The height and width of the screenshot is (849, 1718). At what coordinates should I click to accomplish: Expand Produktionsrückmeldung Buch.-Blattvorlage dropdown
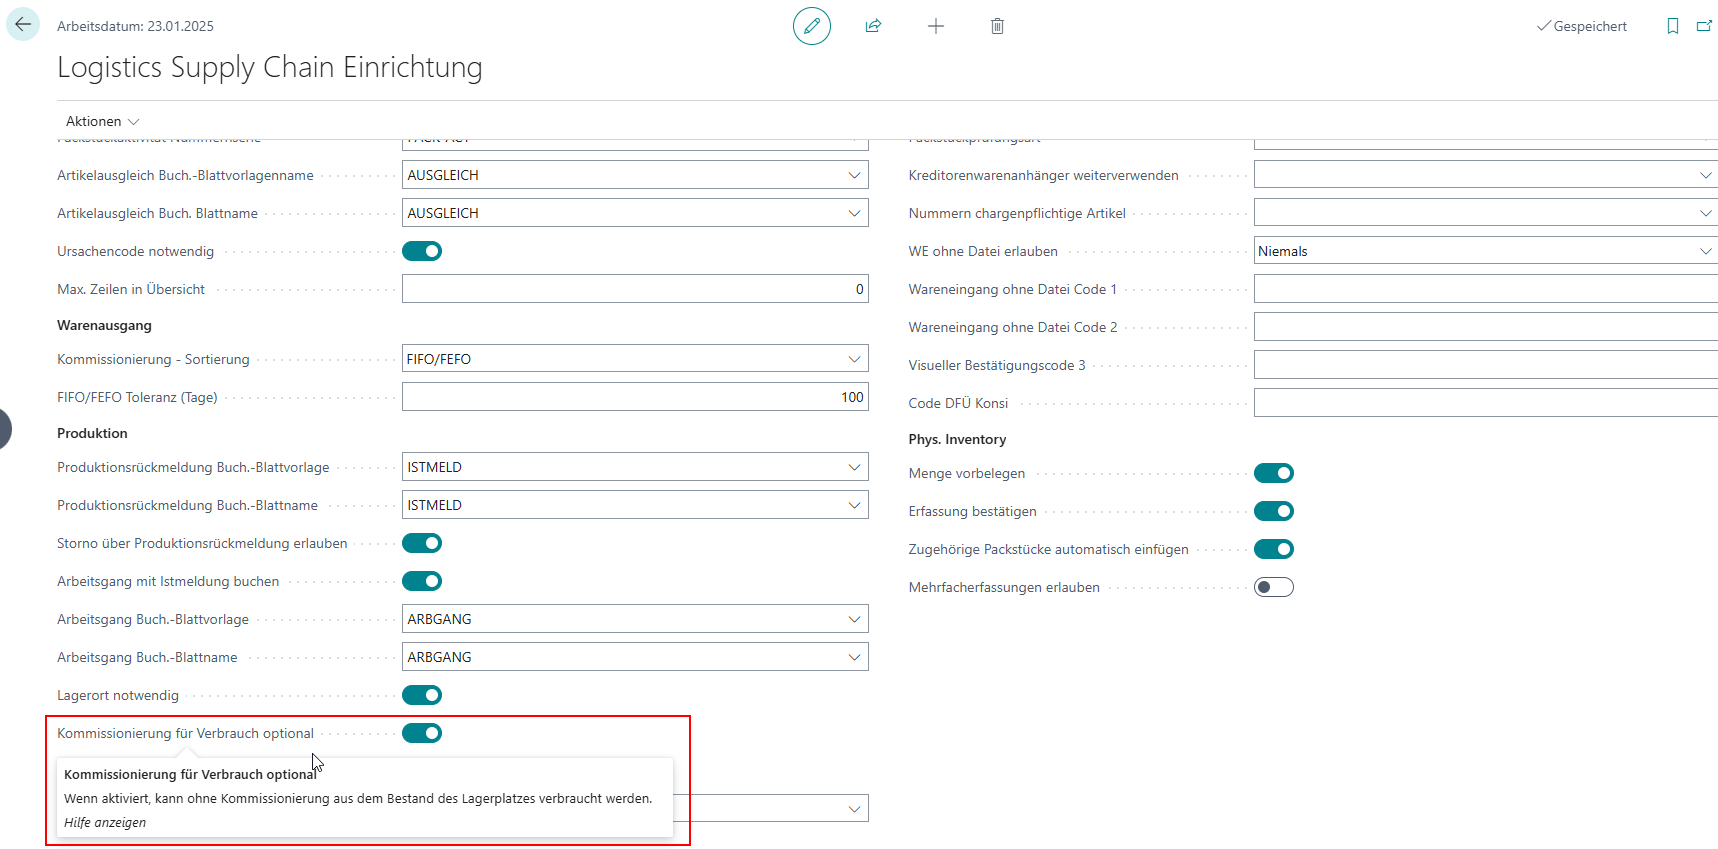(x=854, y=467)
